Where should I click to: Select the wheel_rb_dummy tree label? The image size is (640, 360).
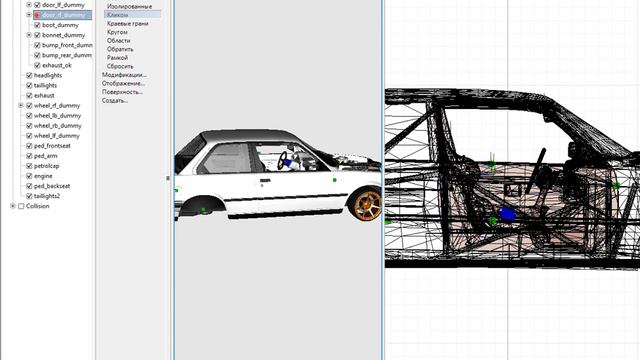[x=58, y=126]
